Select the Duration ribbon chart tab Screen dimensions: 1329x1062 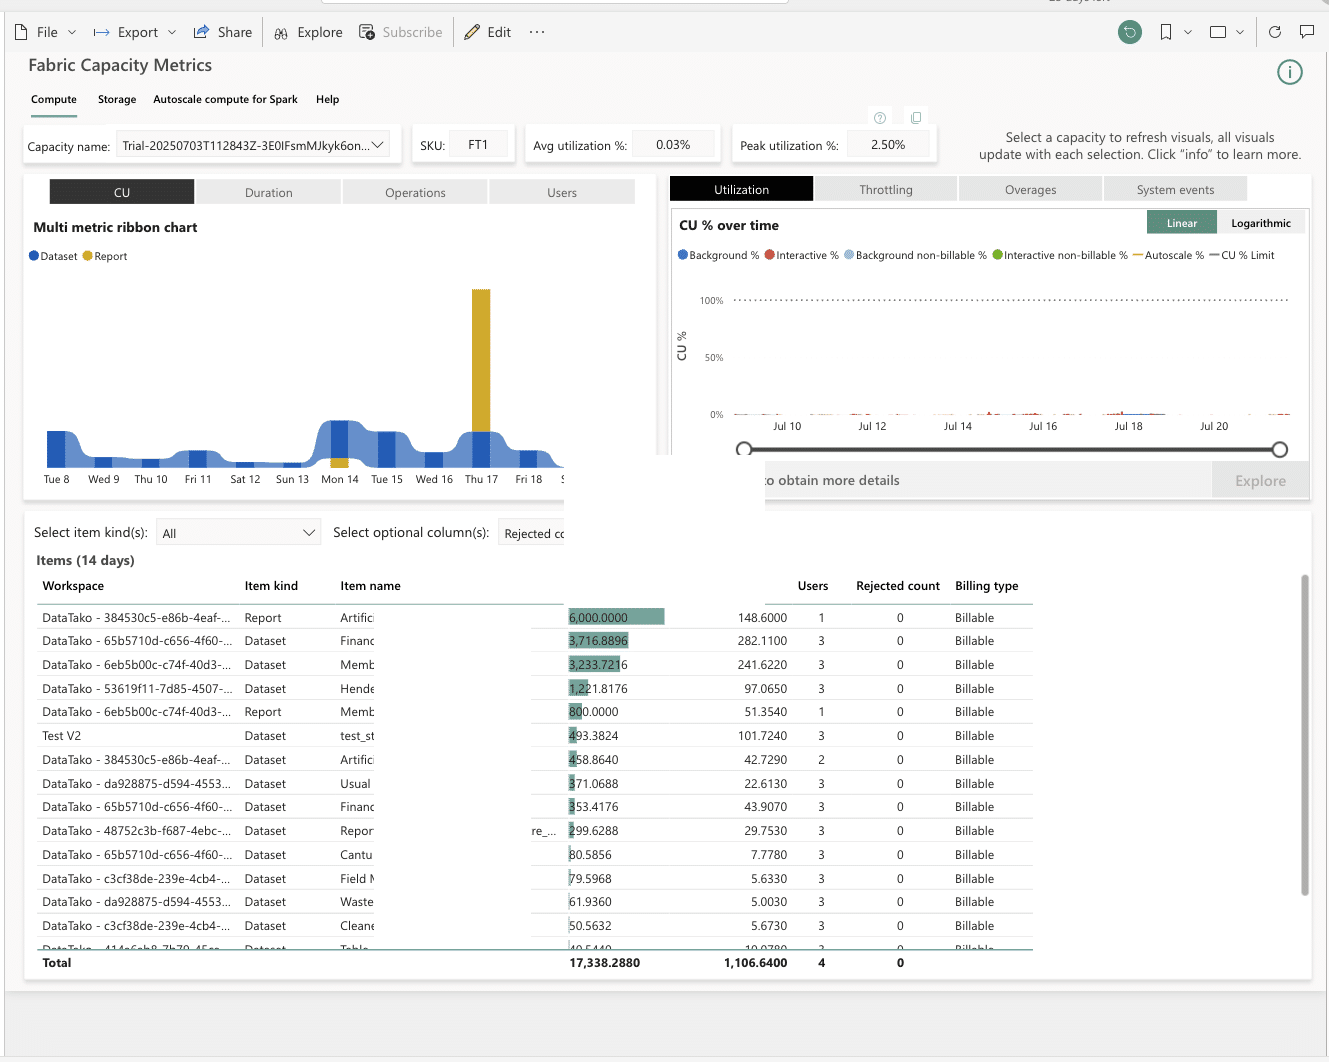269,192
